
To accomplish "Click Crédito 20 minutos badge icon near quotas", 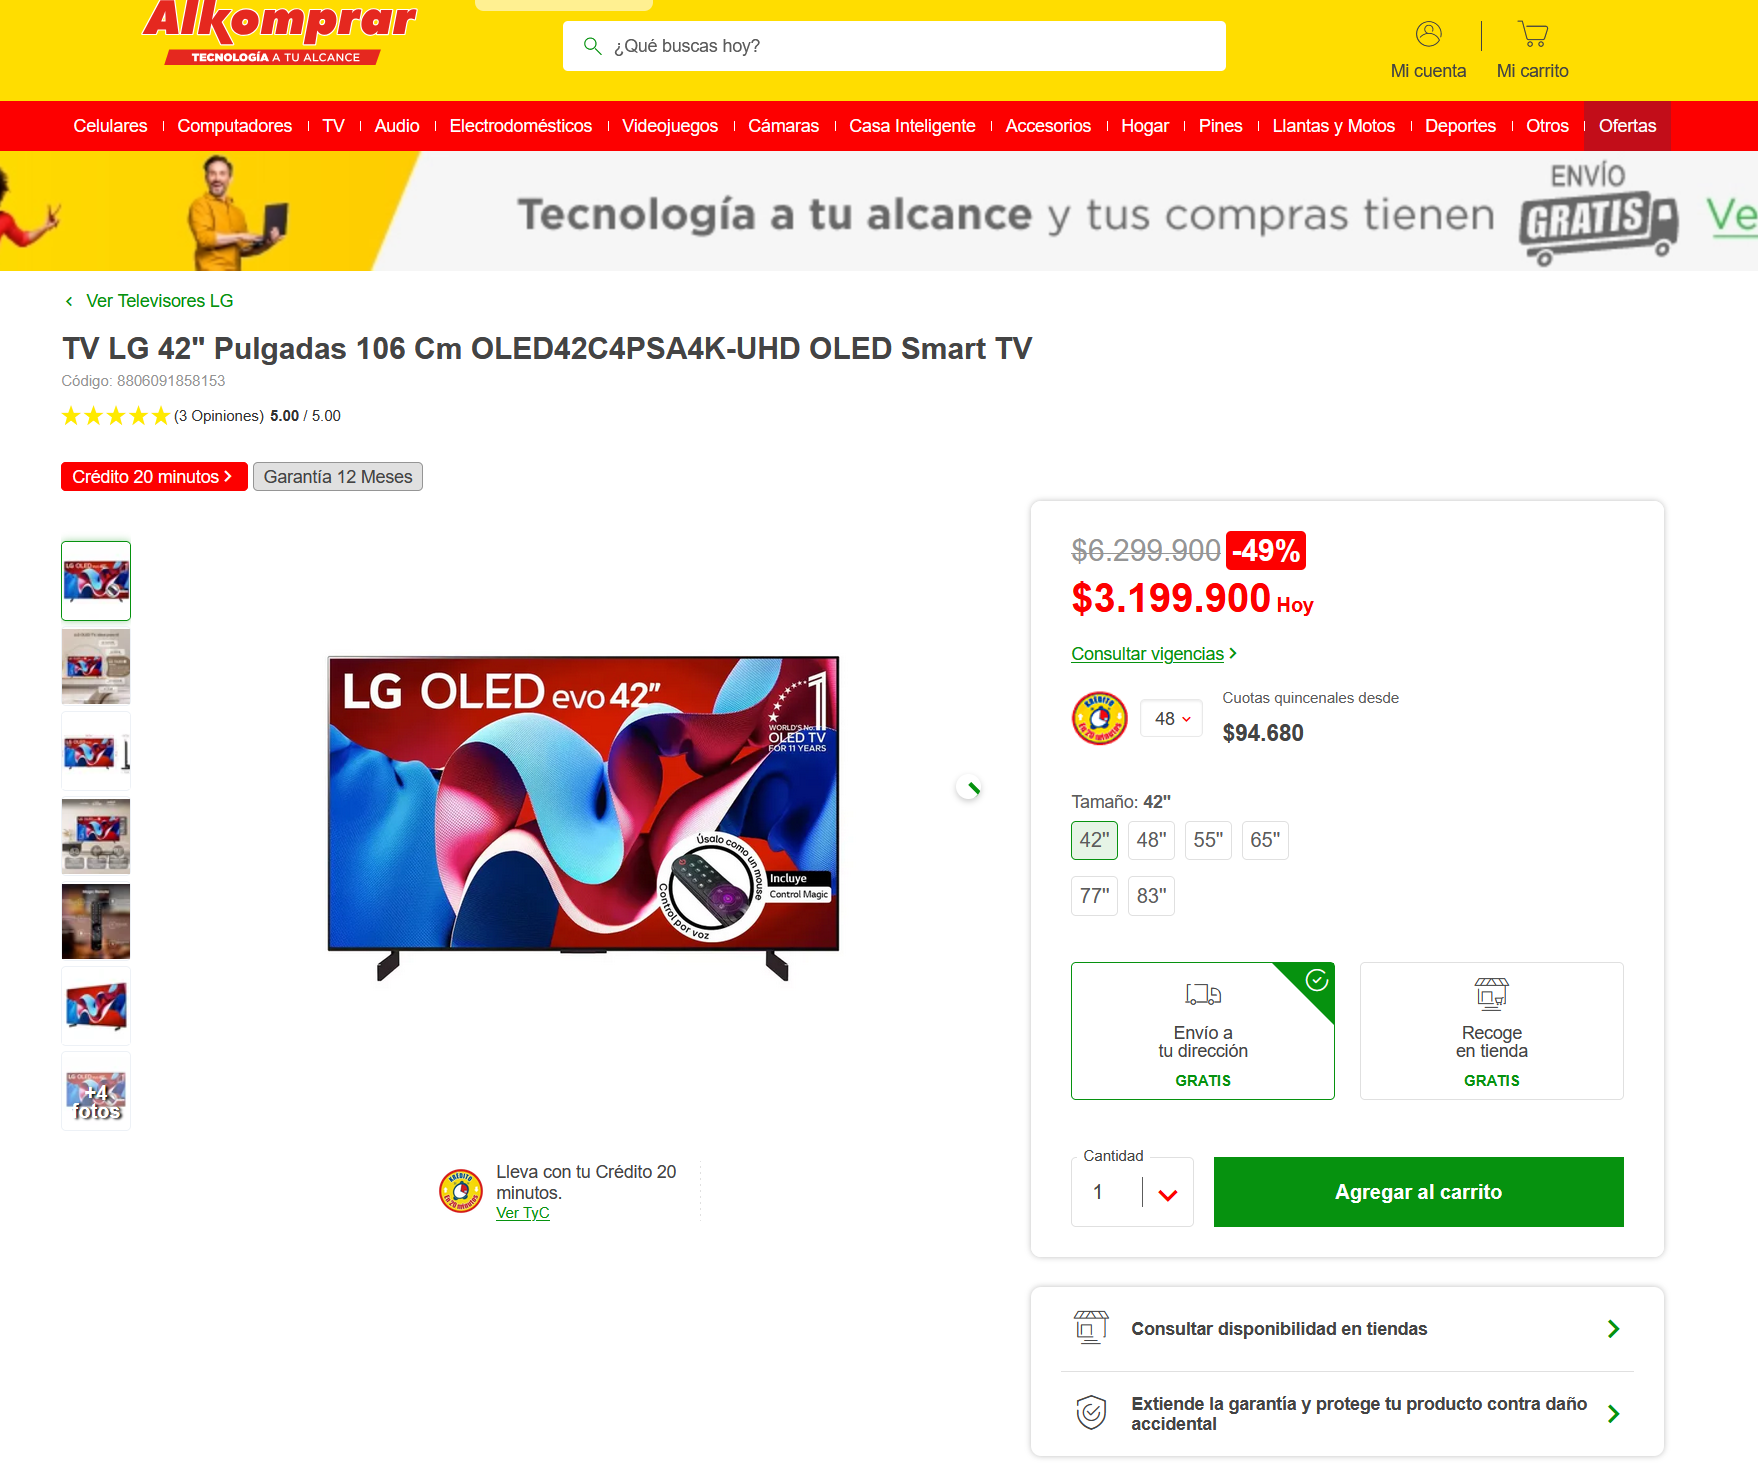I will pyautogui.click(x=1099, y=718).
